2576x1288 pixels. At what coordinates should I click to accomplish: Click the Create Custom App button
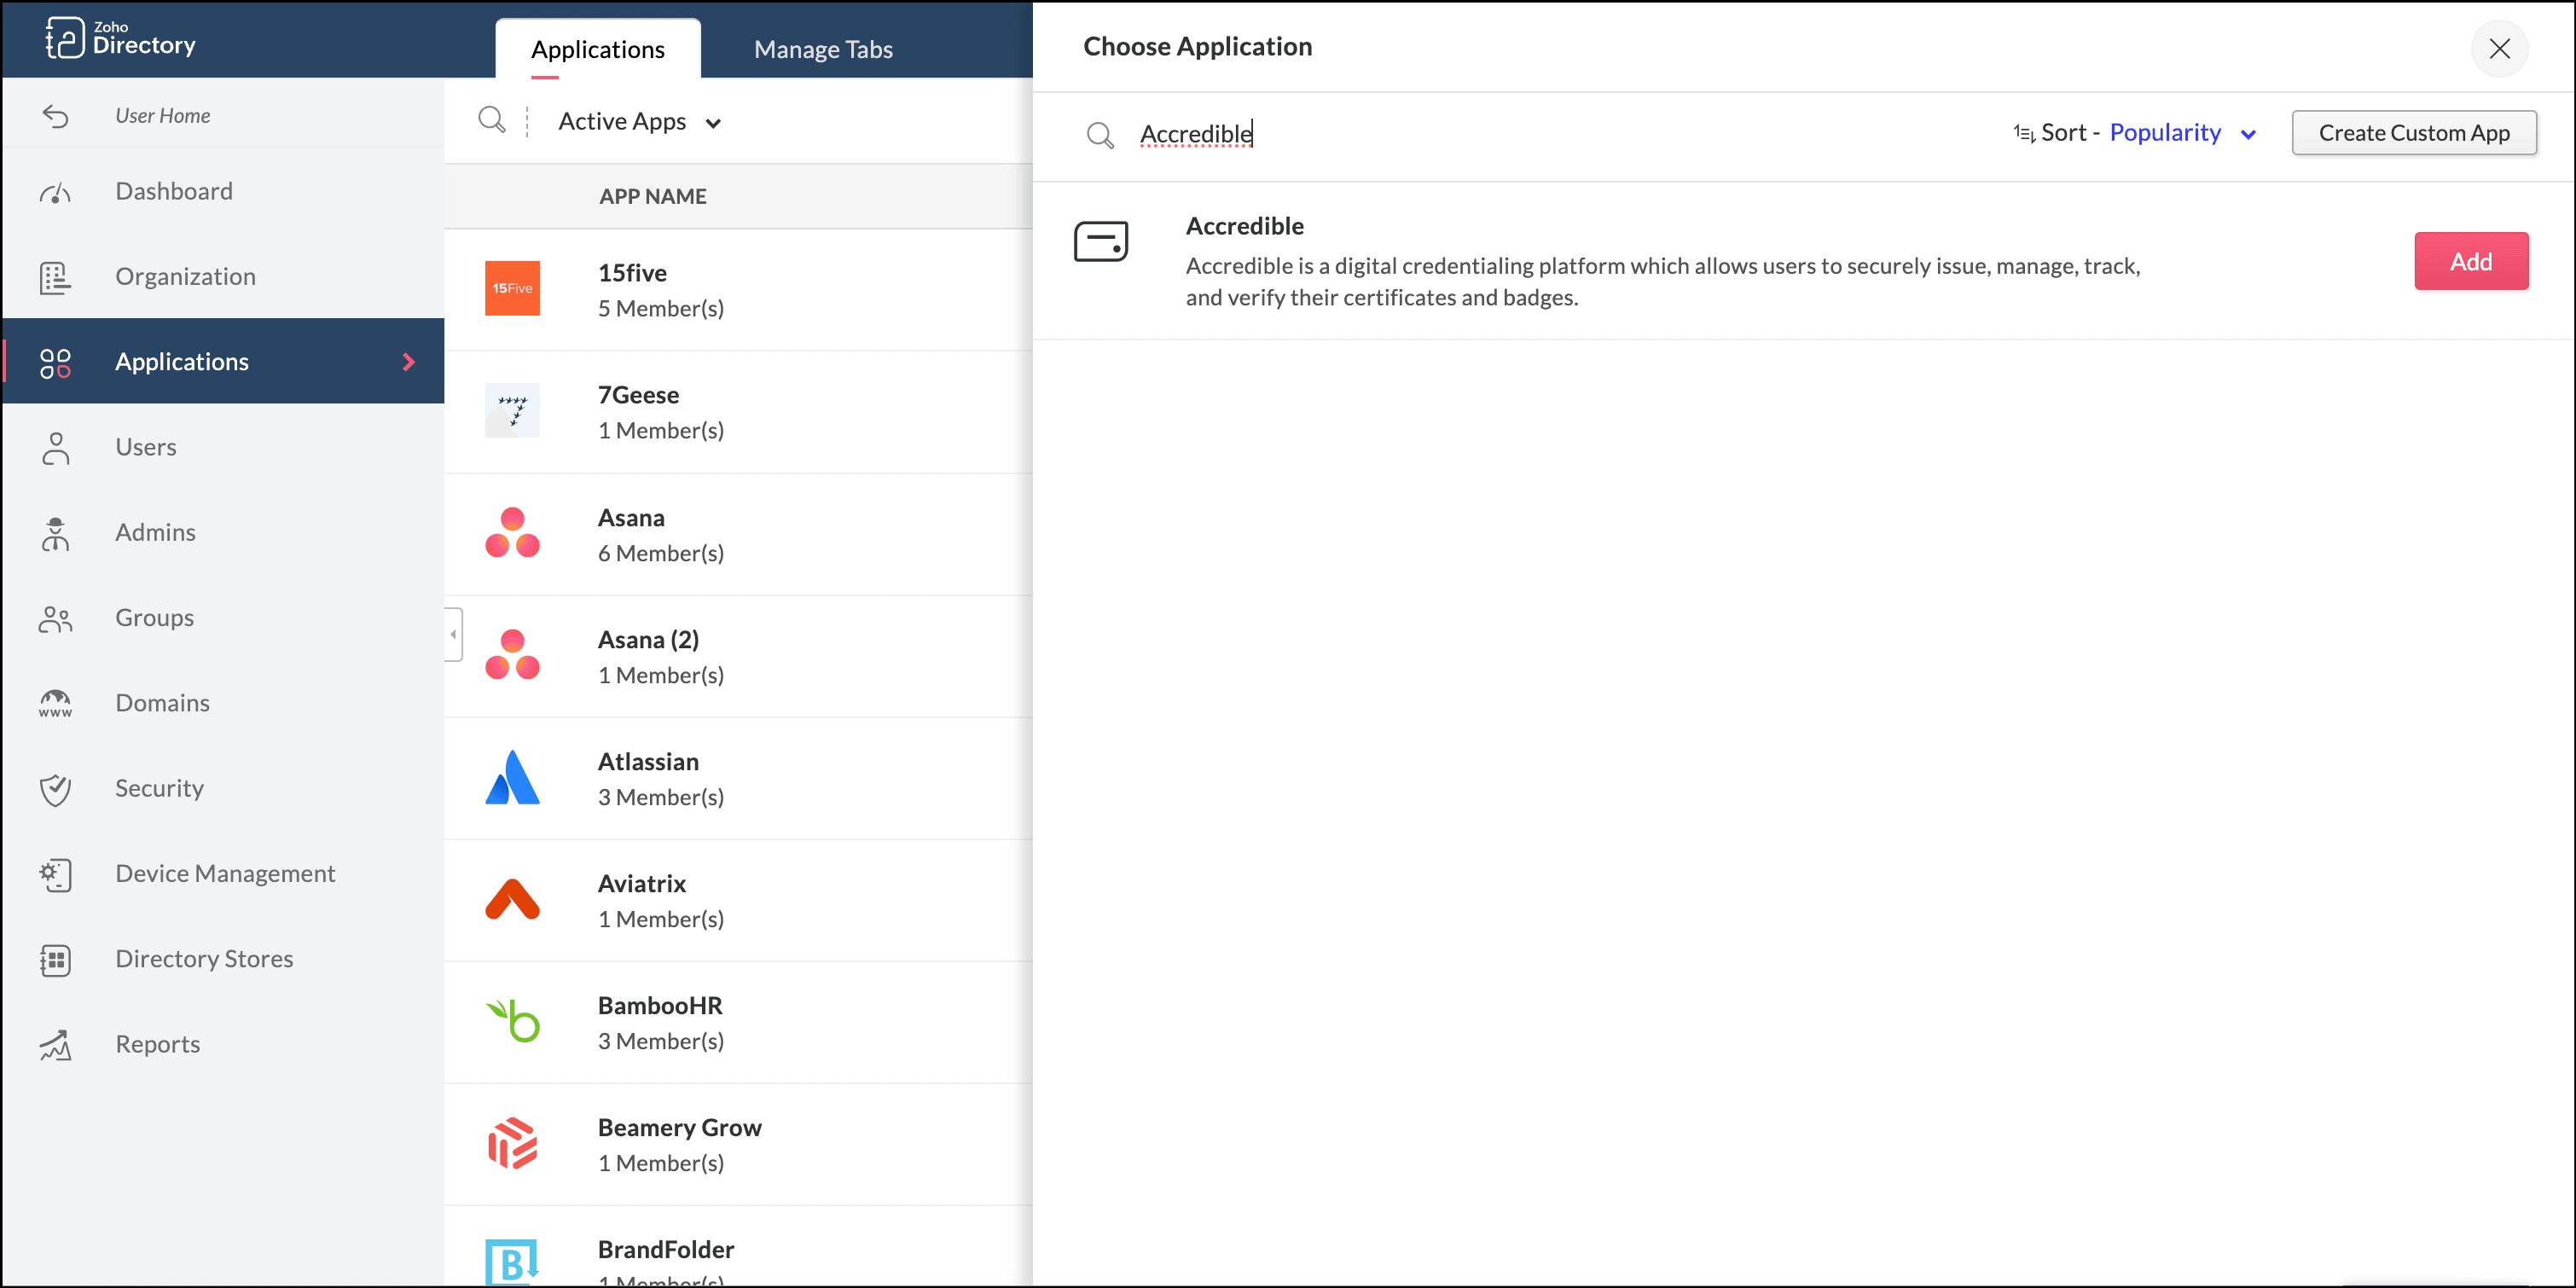click(2413, 133)
